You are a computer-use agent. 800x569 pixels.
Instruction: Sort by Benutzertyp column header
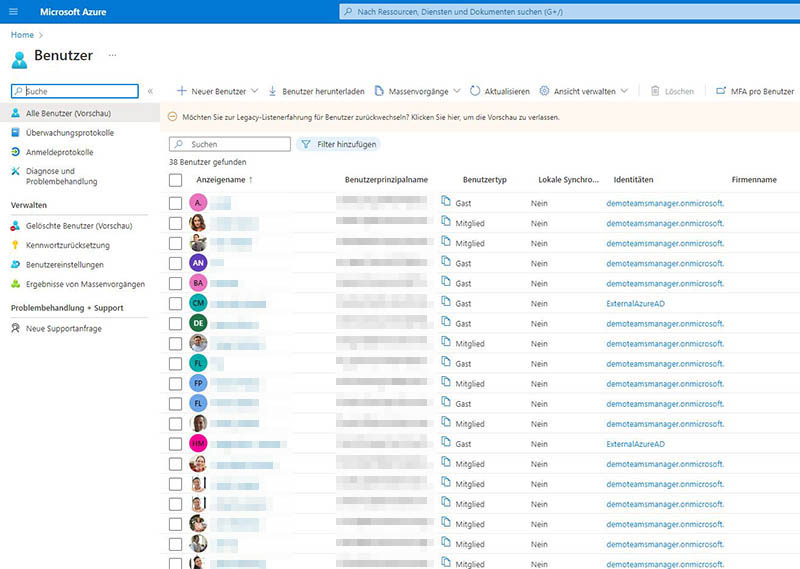(x=485, y=180)
